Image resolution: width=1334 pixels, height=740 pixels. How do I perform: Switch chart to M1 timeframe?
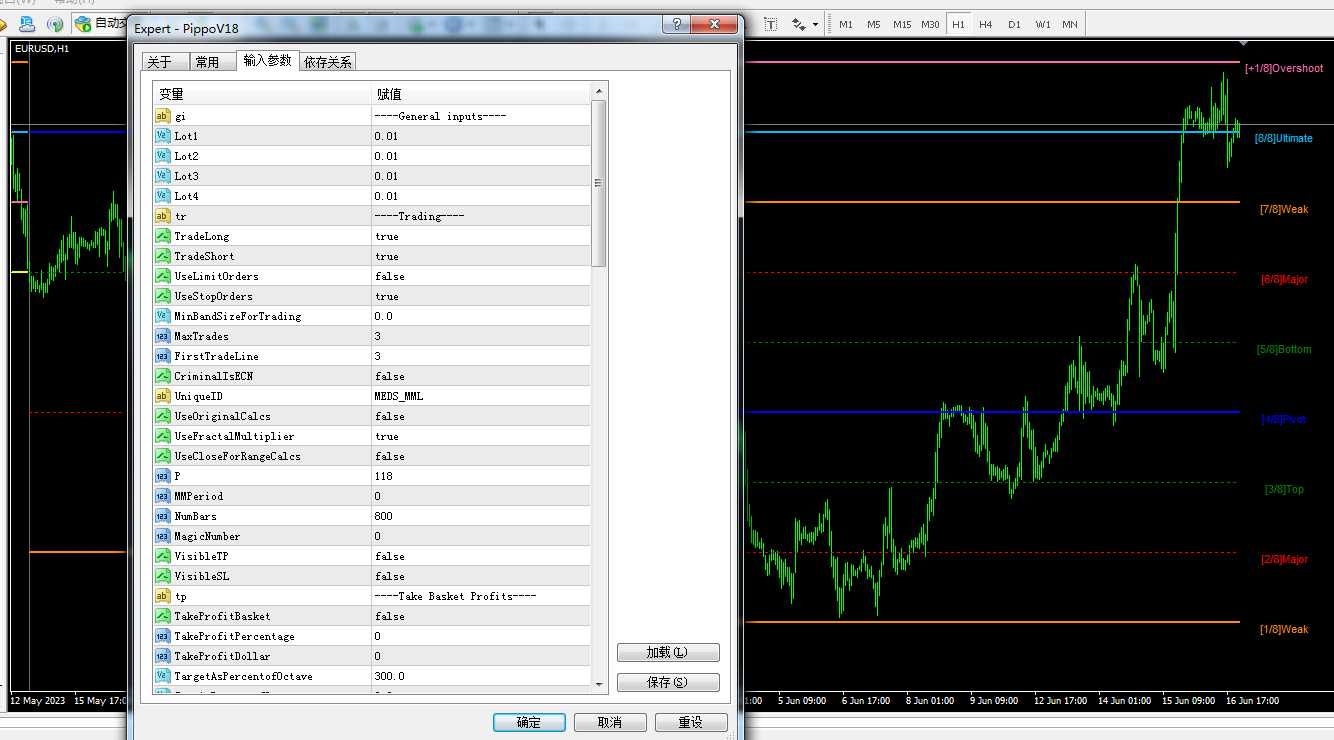[846, 24]
